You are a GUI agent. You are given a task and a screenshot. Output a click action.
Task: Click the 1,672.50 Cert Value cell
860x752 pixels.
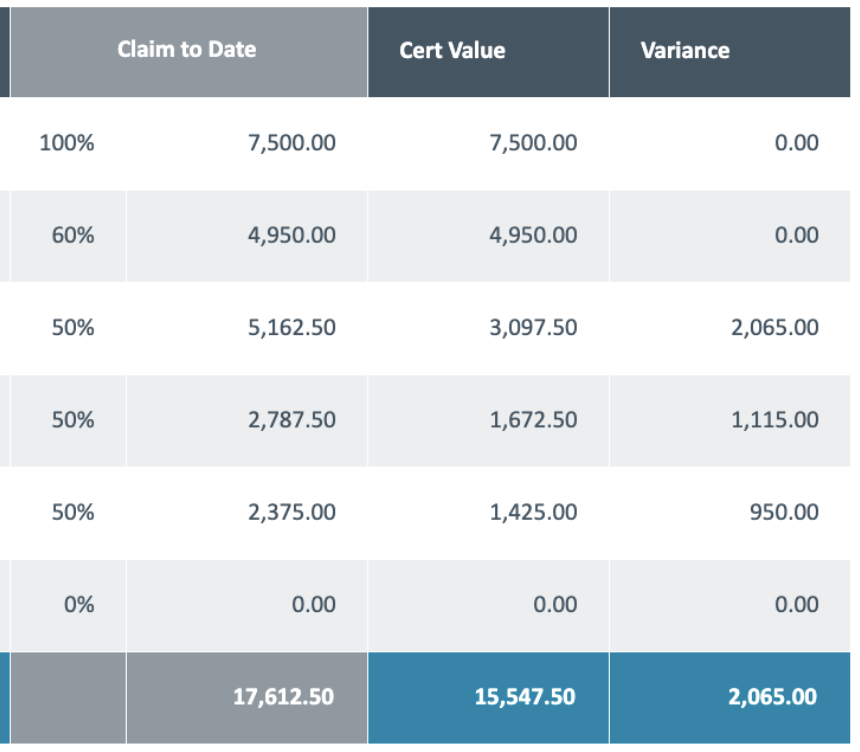[x=533, y=420]
